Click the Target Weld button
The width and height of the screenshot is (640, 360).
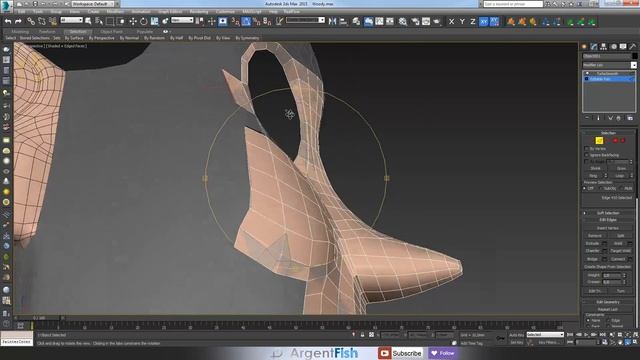click(620, 251)
